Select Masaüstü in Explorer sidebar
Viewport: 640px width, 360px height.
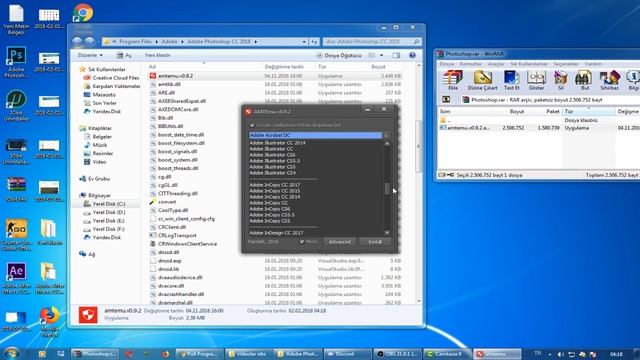(104, 94)
